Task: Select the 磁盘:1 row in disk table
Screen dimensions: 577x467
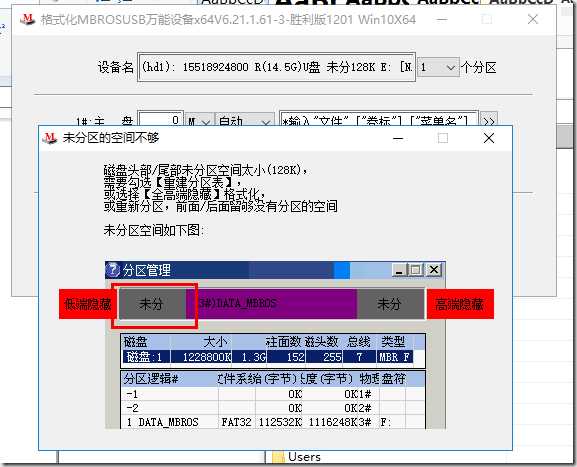Action: click(268, 357)
